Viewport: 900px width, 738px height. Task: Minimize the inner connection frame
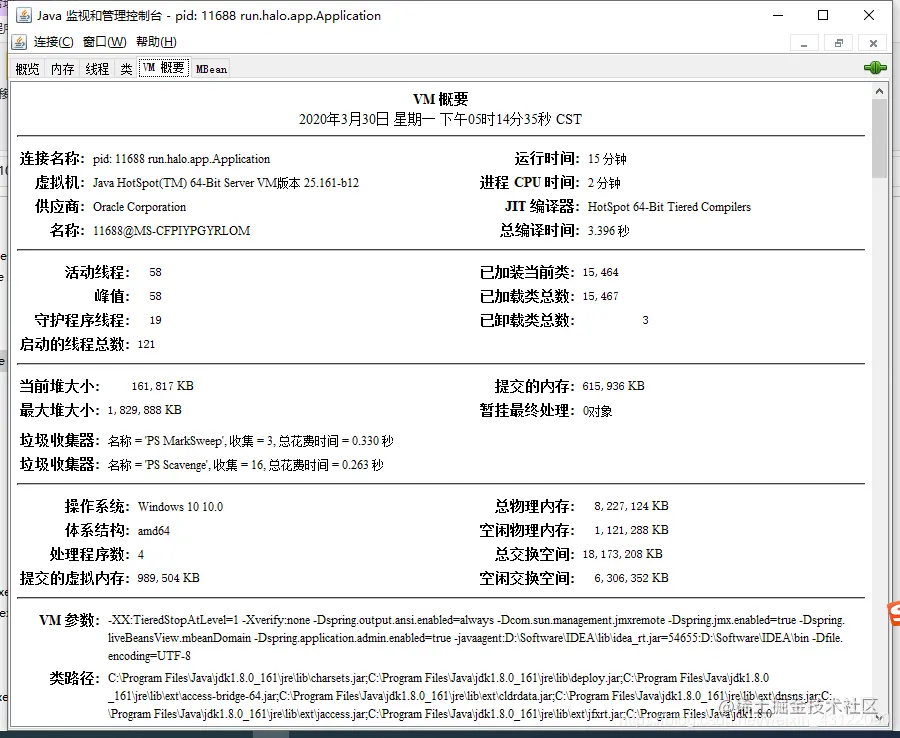(805, 44)
